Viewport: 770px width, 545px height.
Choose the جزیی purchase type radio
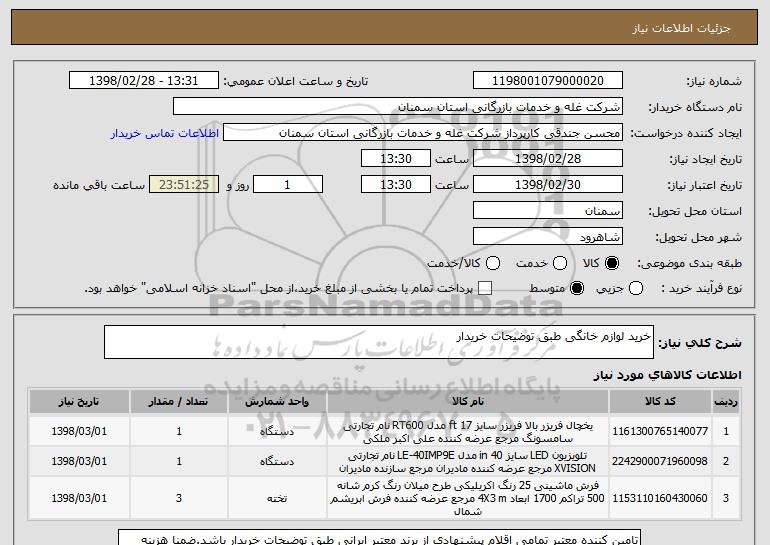click(x=635, y=288)
